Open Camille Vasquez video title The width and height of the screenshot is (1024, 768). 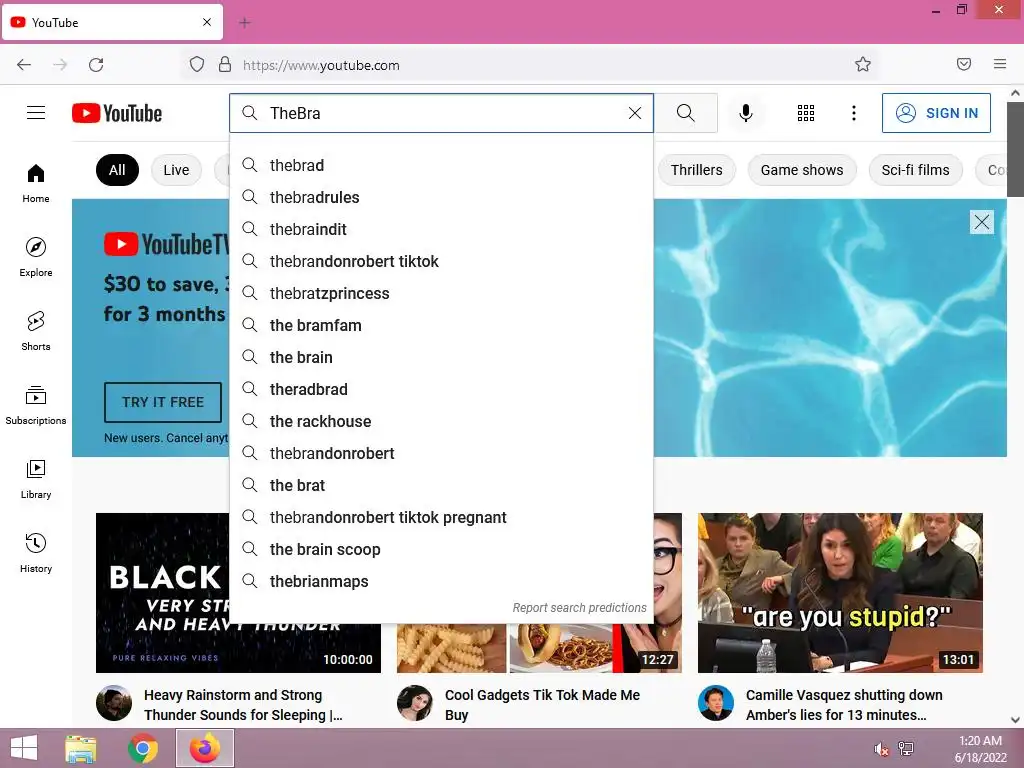[844, 705]
